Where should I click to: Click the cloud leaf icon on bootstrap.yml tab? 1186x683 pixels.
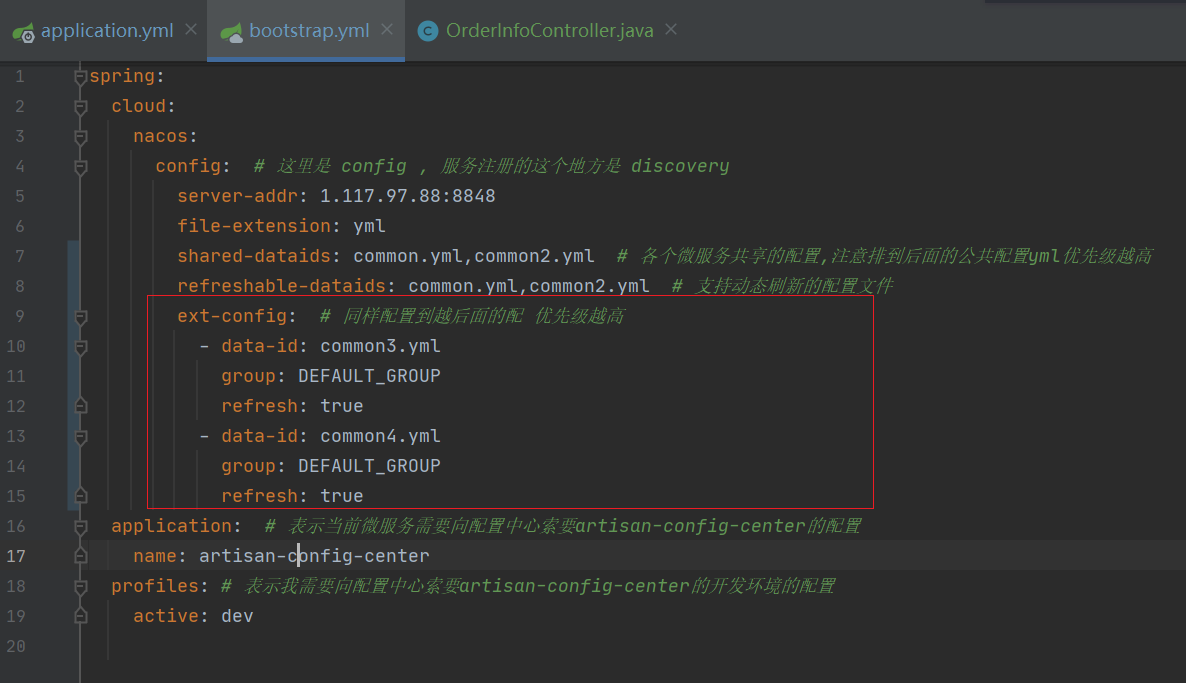231,32
